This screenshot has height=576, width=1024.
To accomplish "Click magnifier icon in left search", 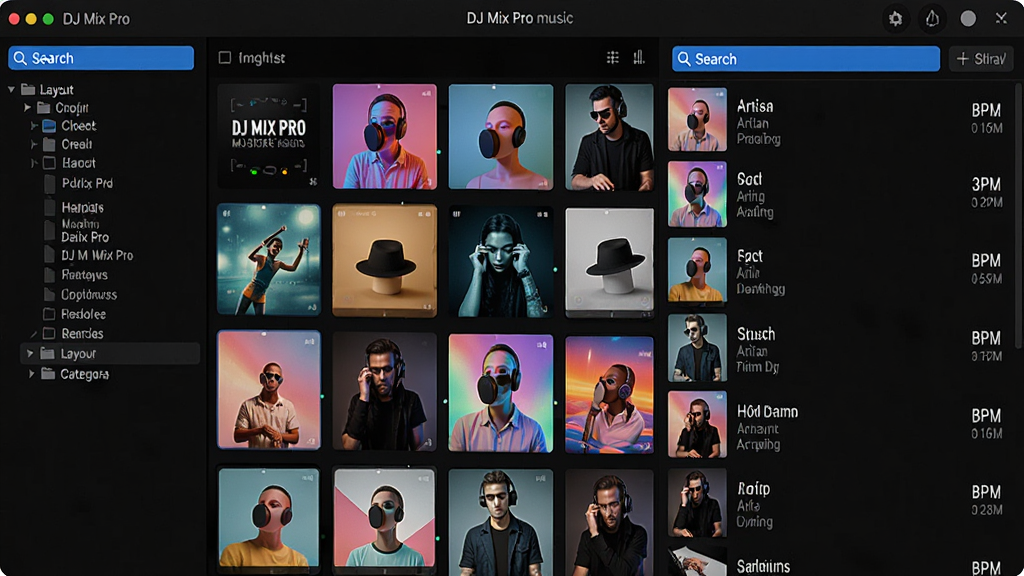I will coord(20,58).
